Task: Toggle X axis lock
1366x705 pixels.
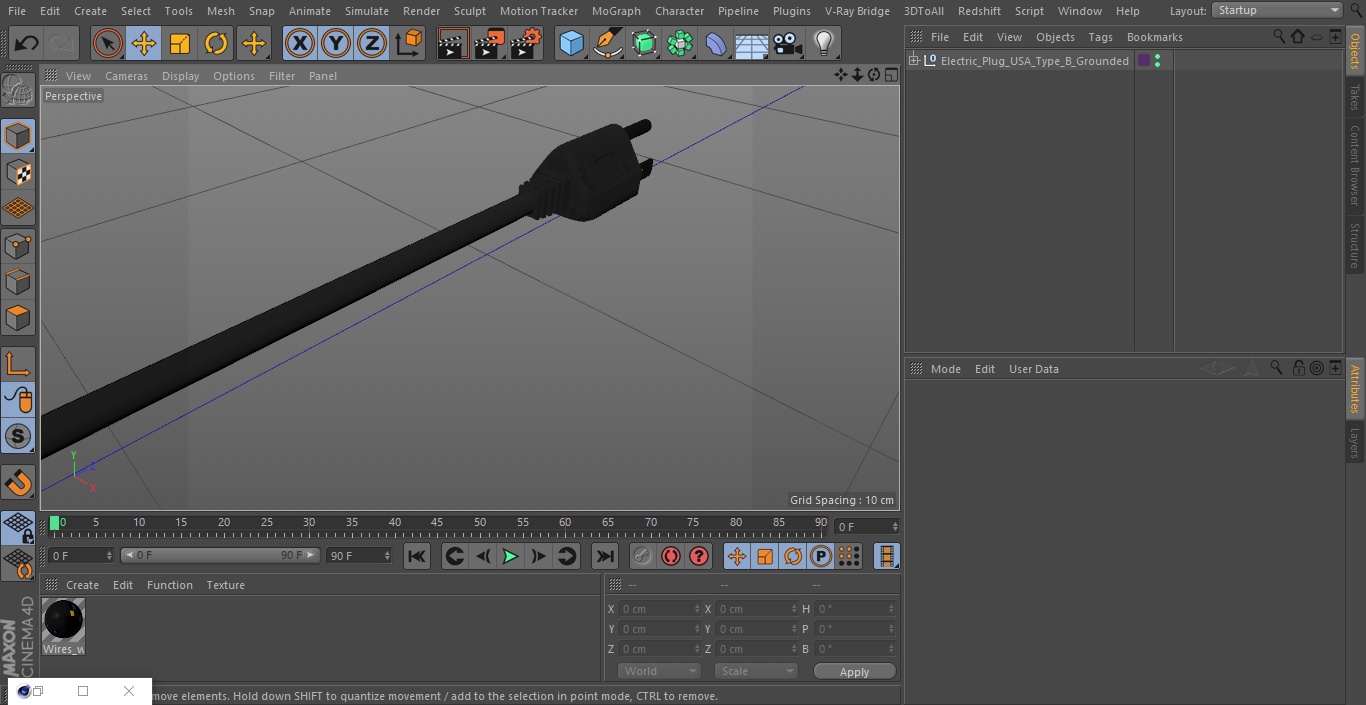Action: pyautogui.click(x=299, y=43)
